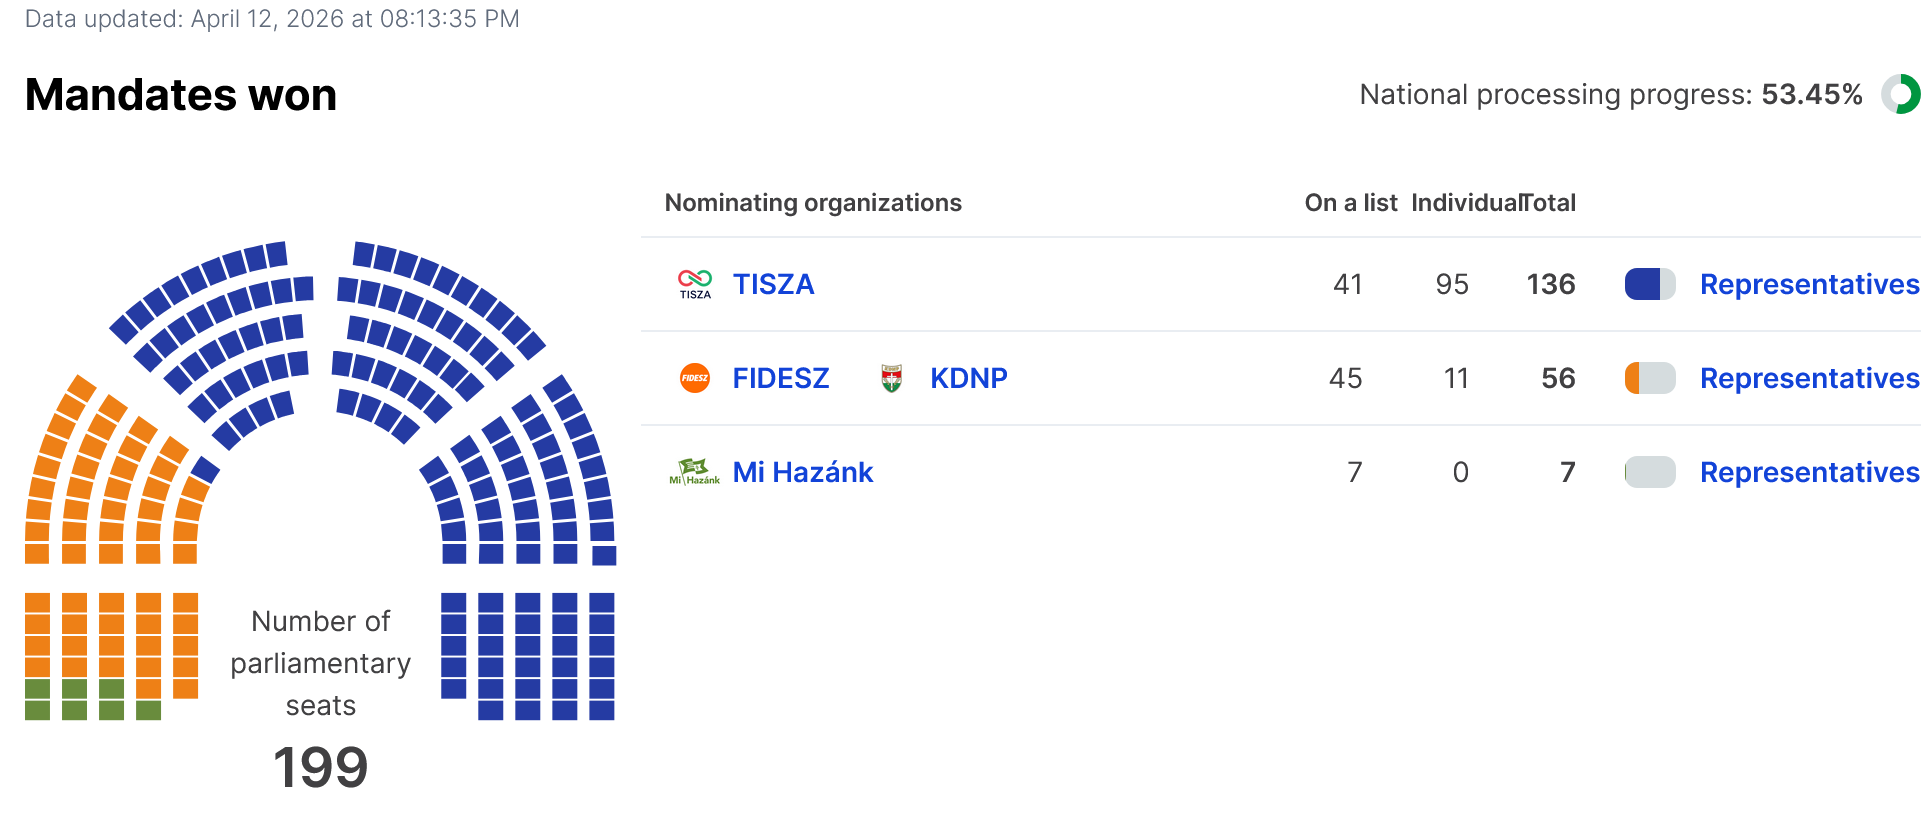
Task: View Mi Hazánk Representatives list
Action: (1809, 472)
